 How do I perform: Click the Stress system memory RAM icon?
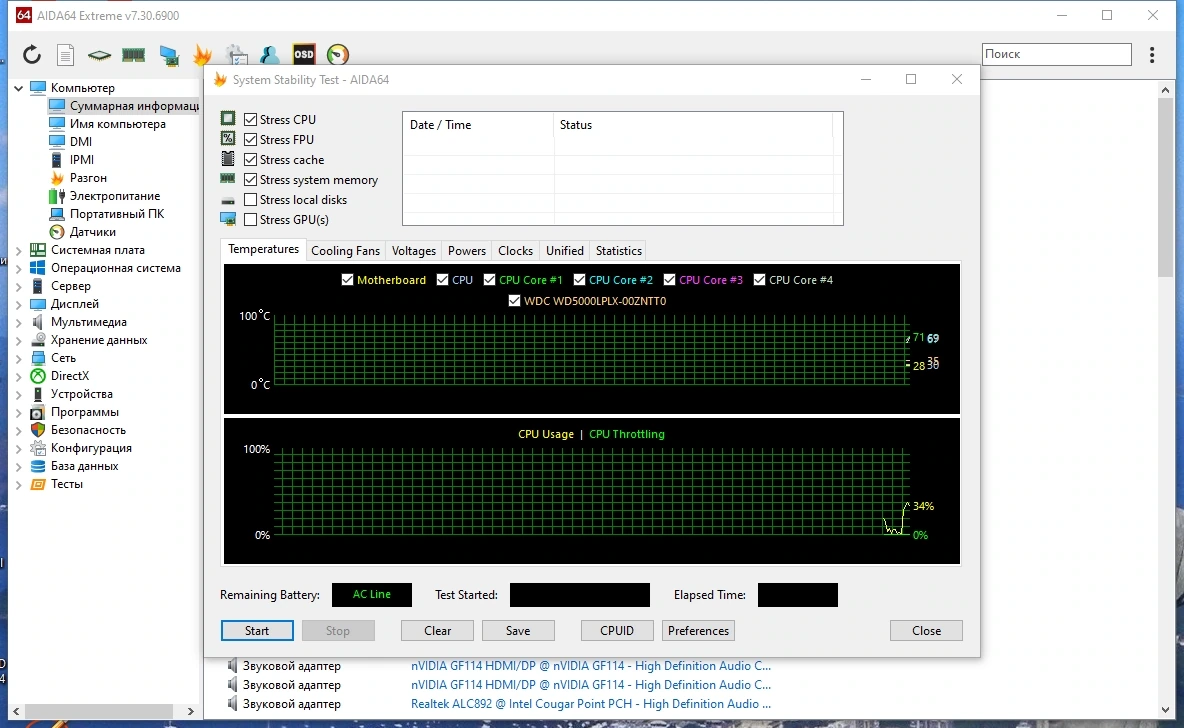(x=227, y=179)
